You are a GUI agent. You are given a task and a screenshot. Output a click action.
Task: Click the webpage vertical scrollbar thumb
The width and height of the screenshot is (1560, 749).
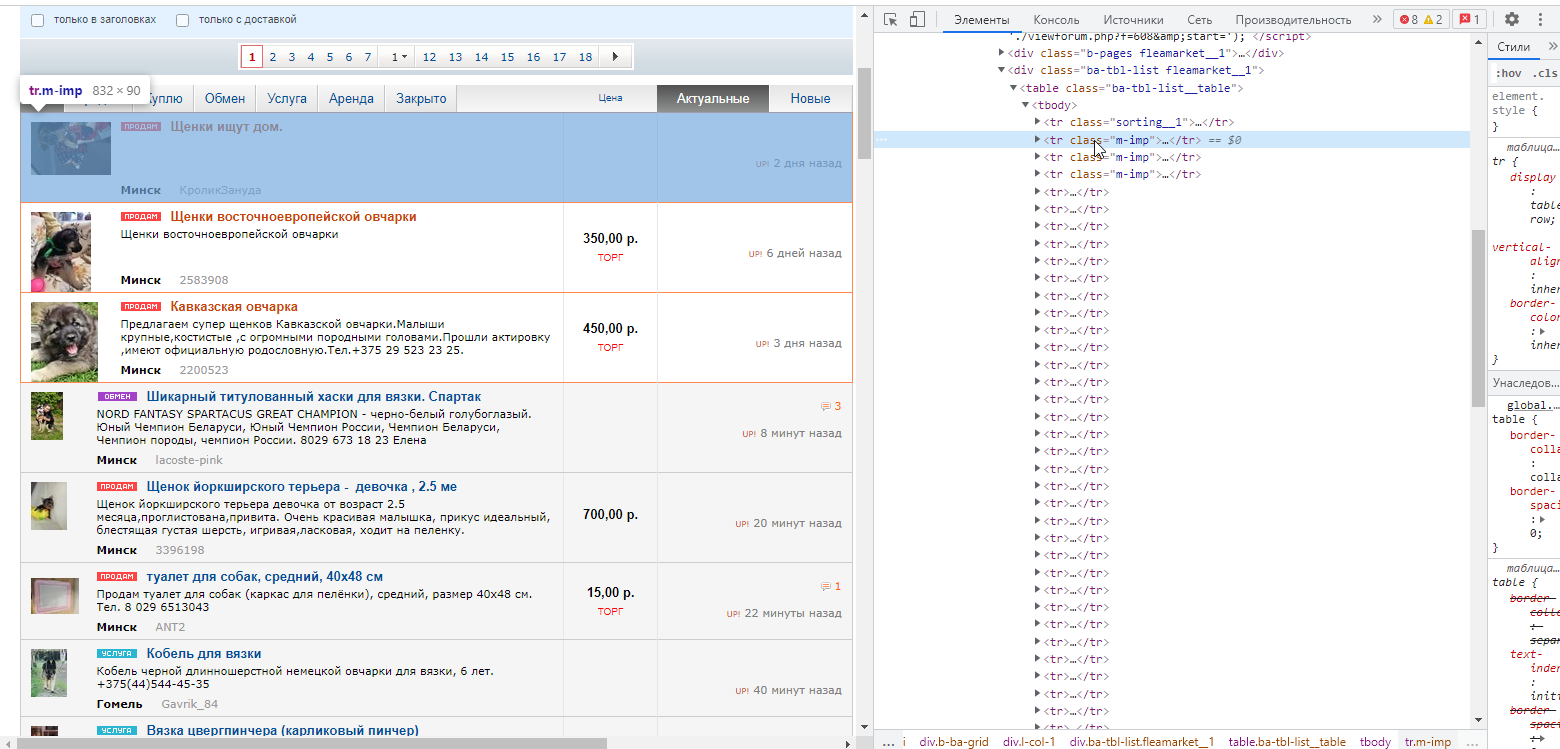coord(864,113)
